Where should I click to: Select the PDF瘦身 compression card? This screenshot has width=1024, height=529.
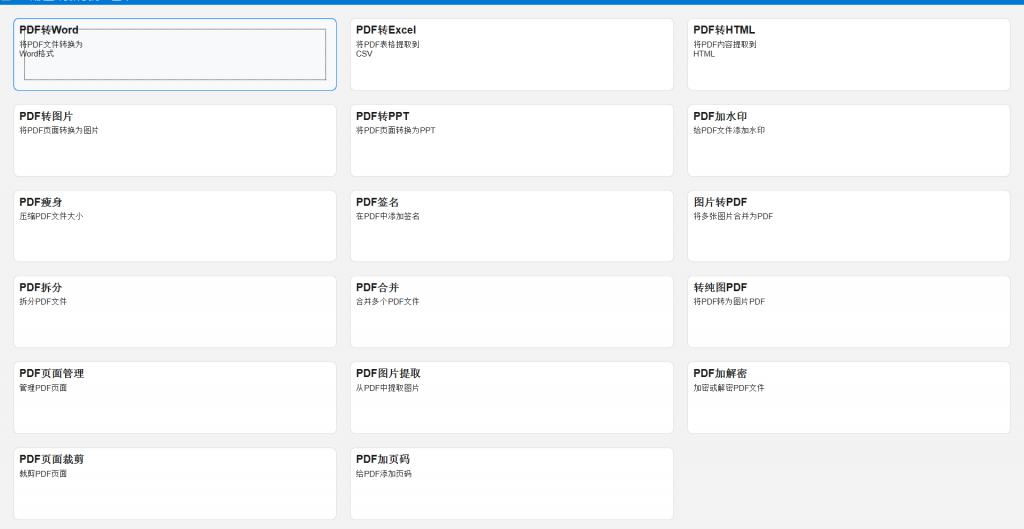pos(175,226)
